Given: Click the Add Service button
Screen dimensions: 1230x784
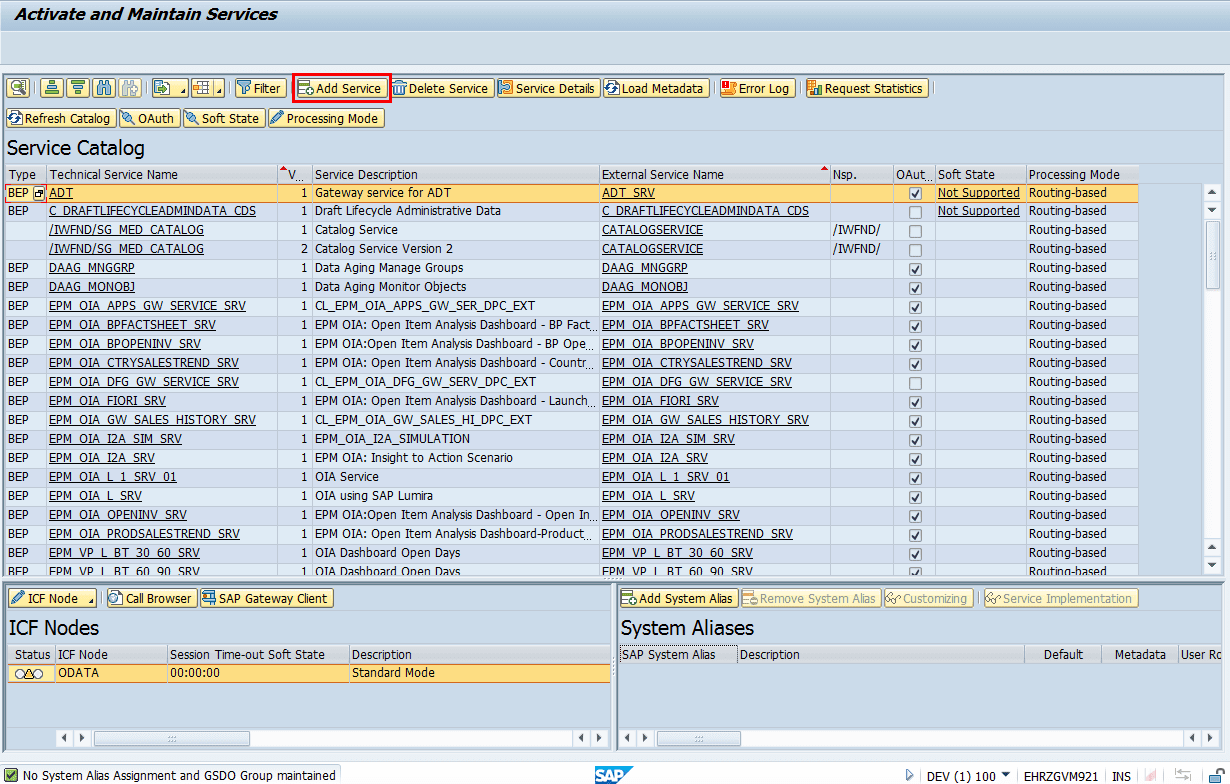Looking at the screenshot, I should pos(340,88).
